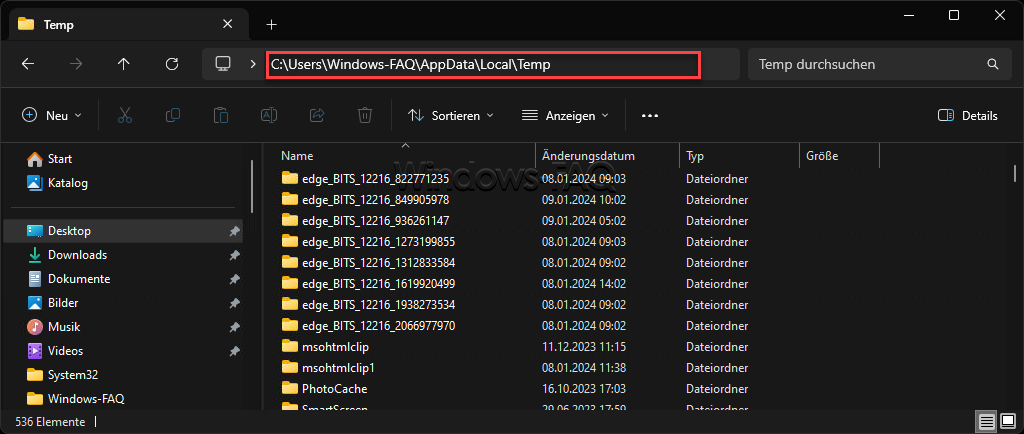Open the three-dot more options menu

[650, 116]
